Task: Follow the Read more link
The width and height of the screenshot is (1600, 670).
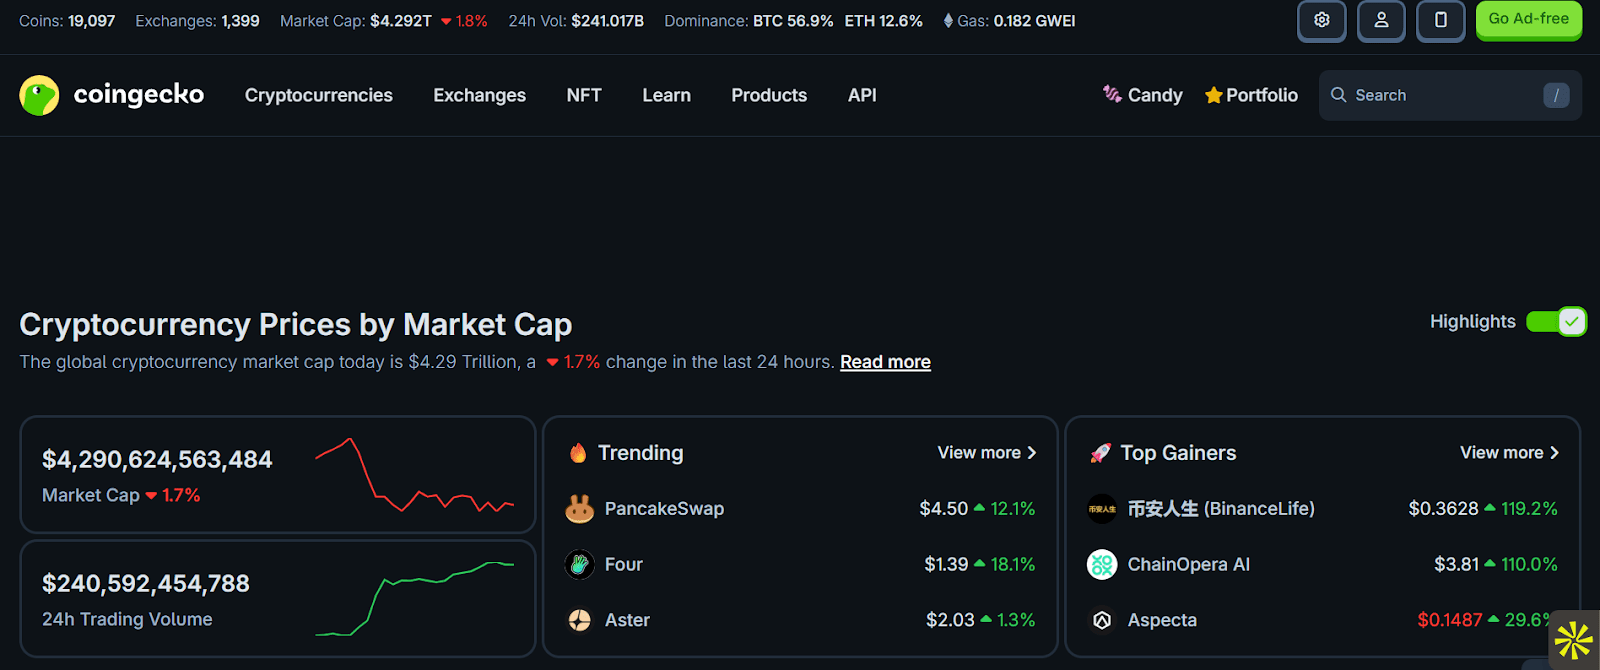Action: click(x=885, y=362)
